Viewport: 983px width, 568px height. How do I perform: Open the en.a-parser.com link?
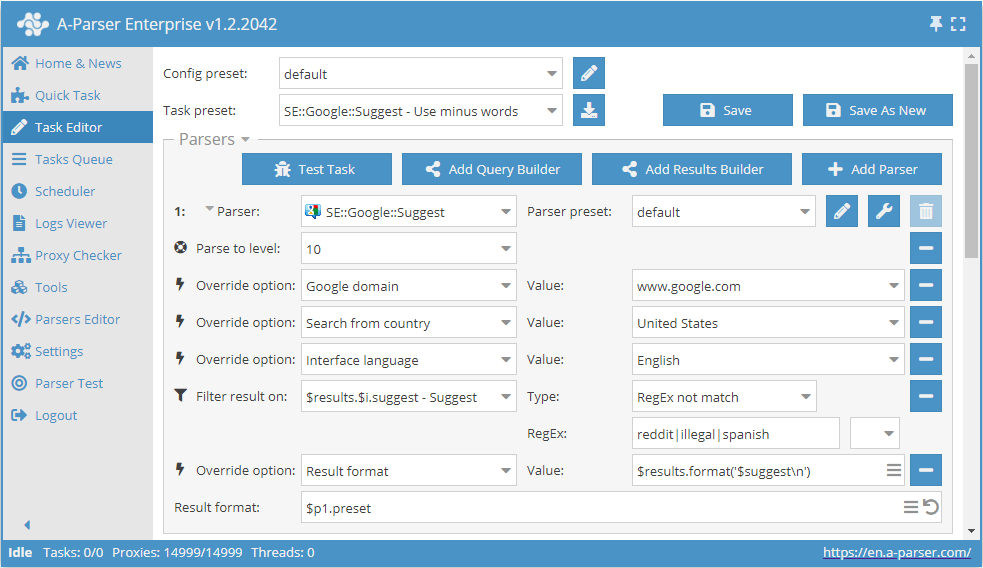click(896, 552)
